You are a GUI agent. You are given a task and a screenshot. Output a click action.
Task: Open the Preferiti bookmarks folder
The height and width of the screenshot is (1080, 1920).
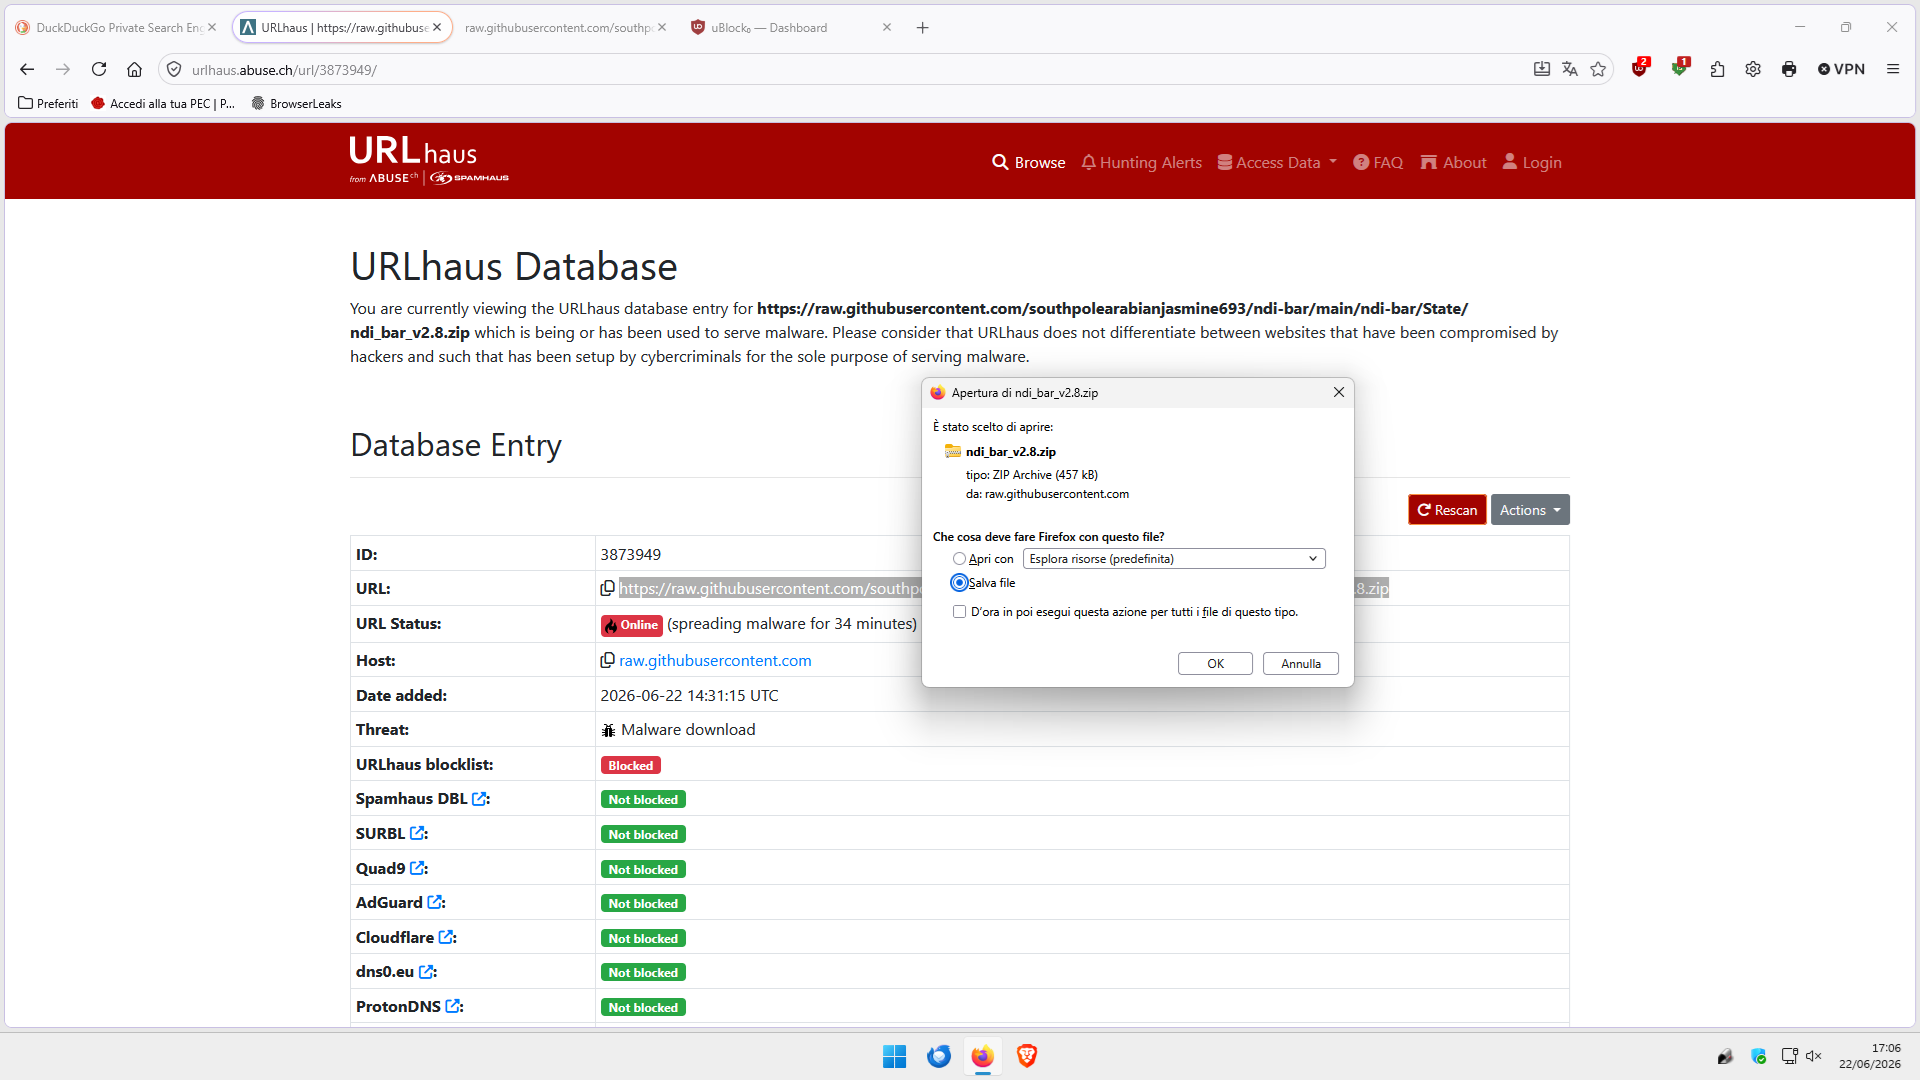[x=48, y=103]
